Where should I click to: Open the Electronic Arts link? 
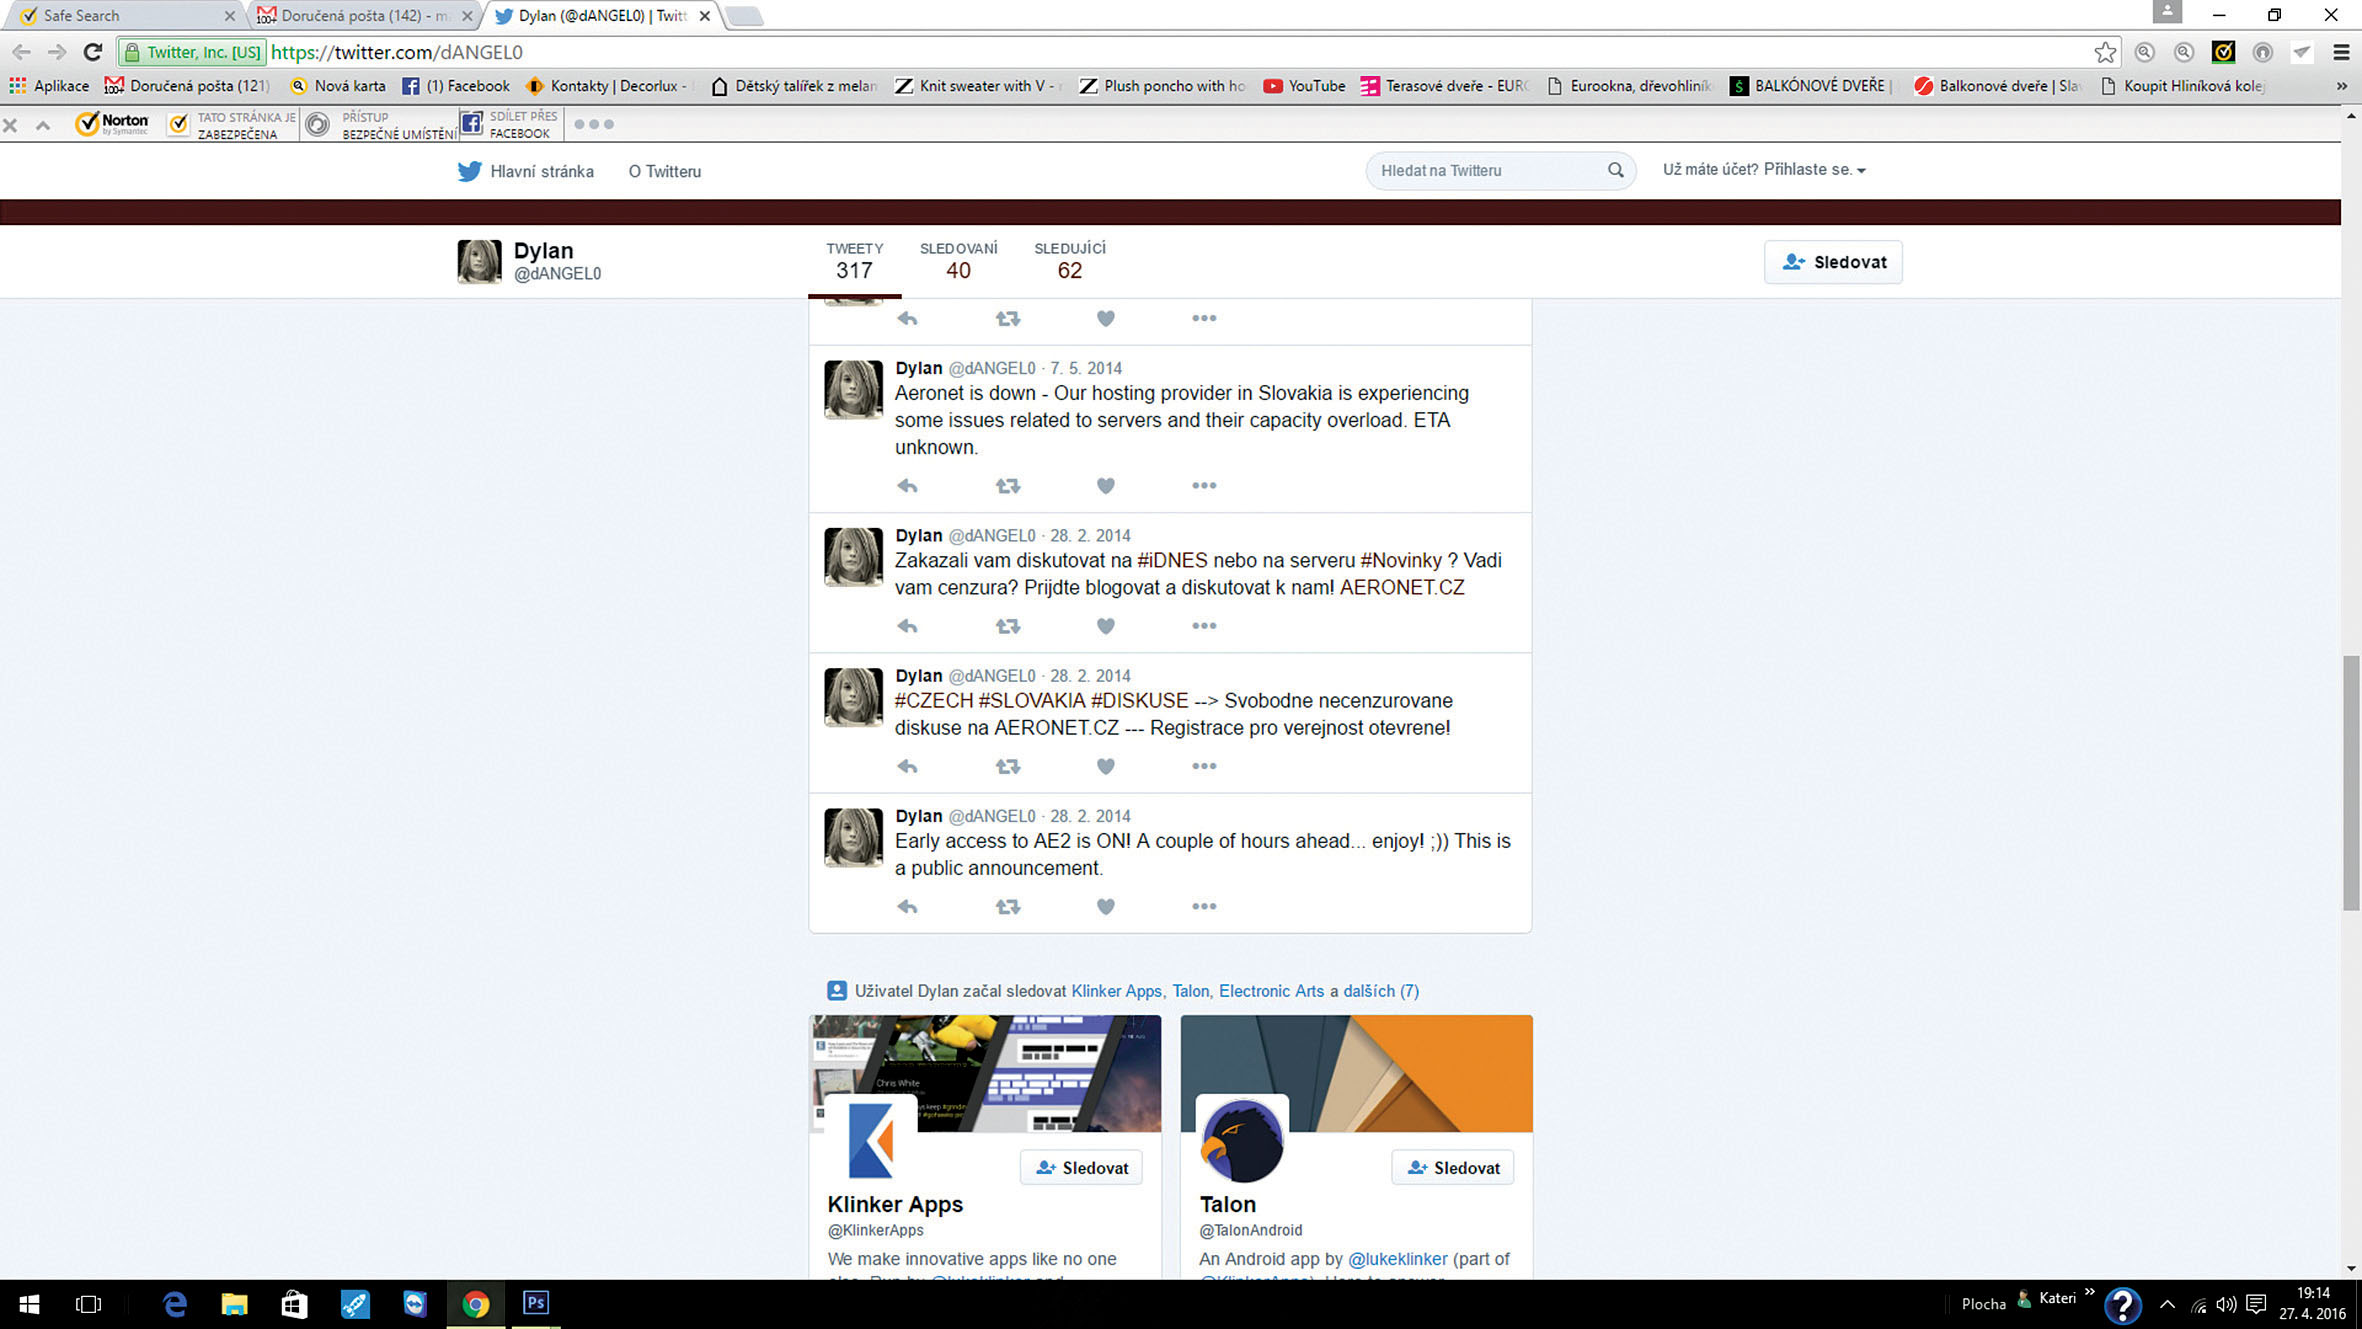click(1271, 991)
